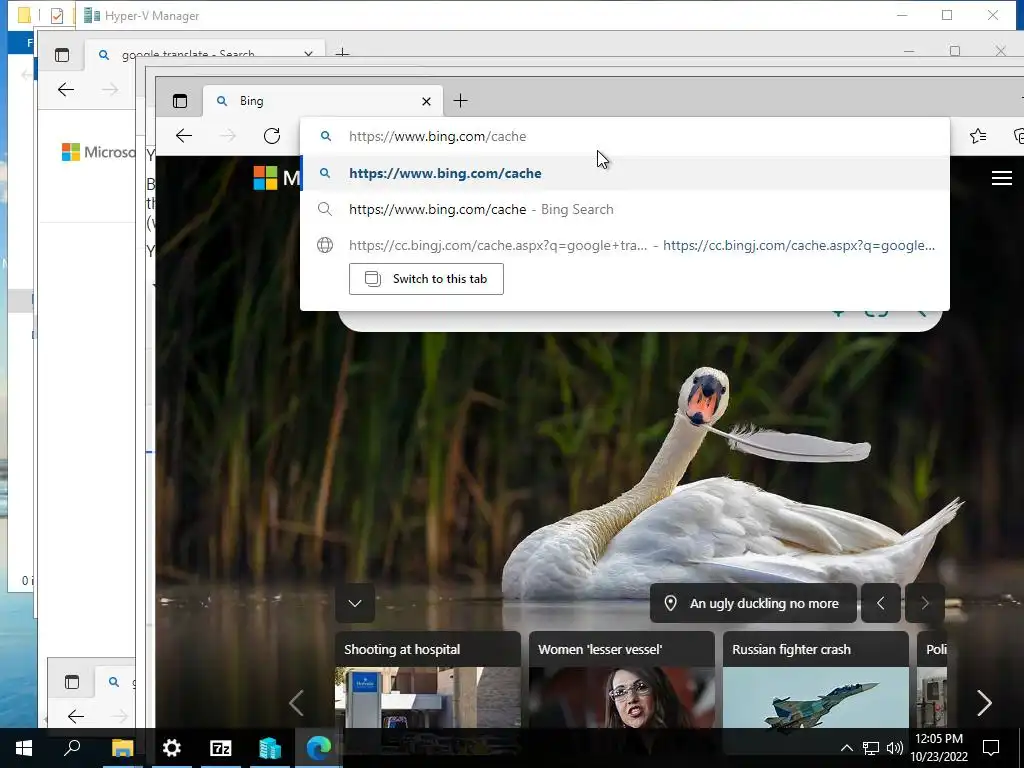Open Hyper-V Manager from the taskbar
The image size is (1024, 768).
coord(270,748)
